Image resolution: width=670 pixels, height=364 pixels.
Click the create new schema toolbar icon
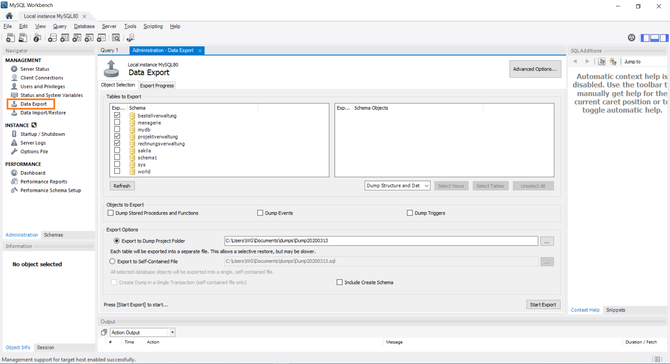[x=52, y=38]
